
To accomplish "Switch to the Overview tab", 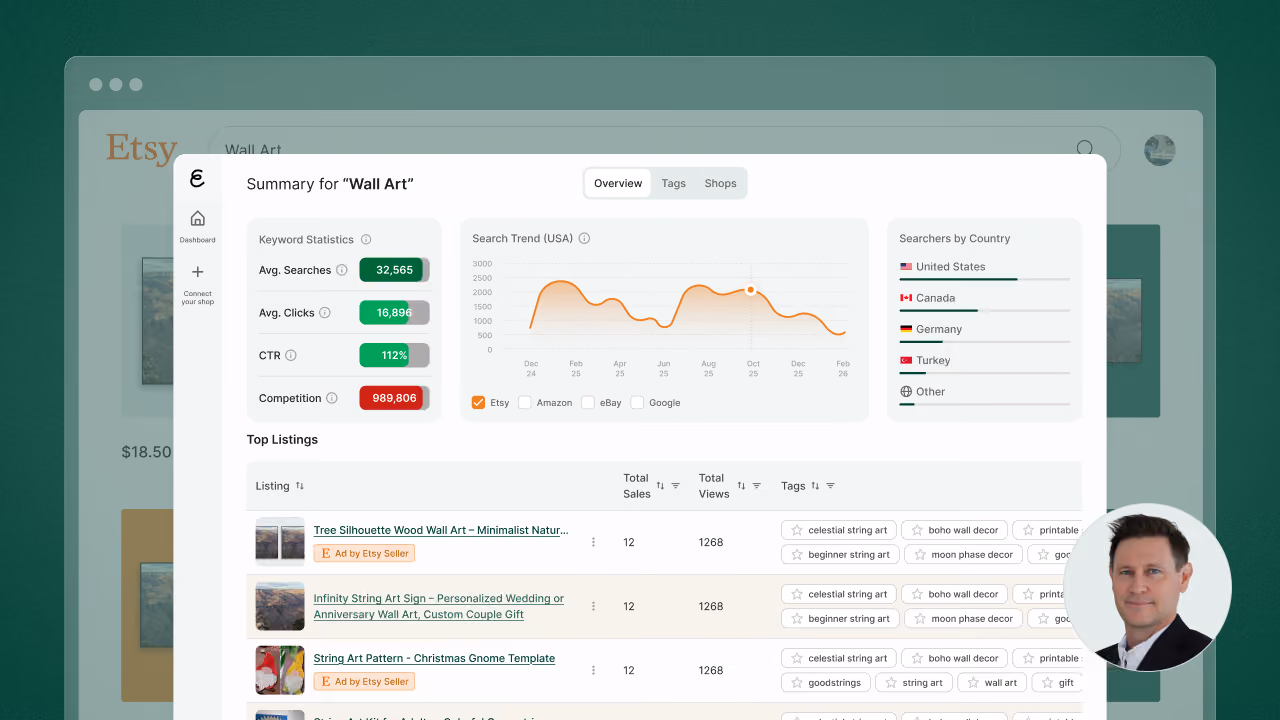I will click(x=618, y=183).
